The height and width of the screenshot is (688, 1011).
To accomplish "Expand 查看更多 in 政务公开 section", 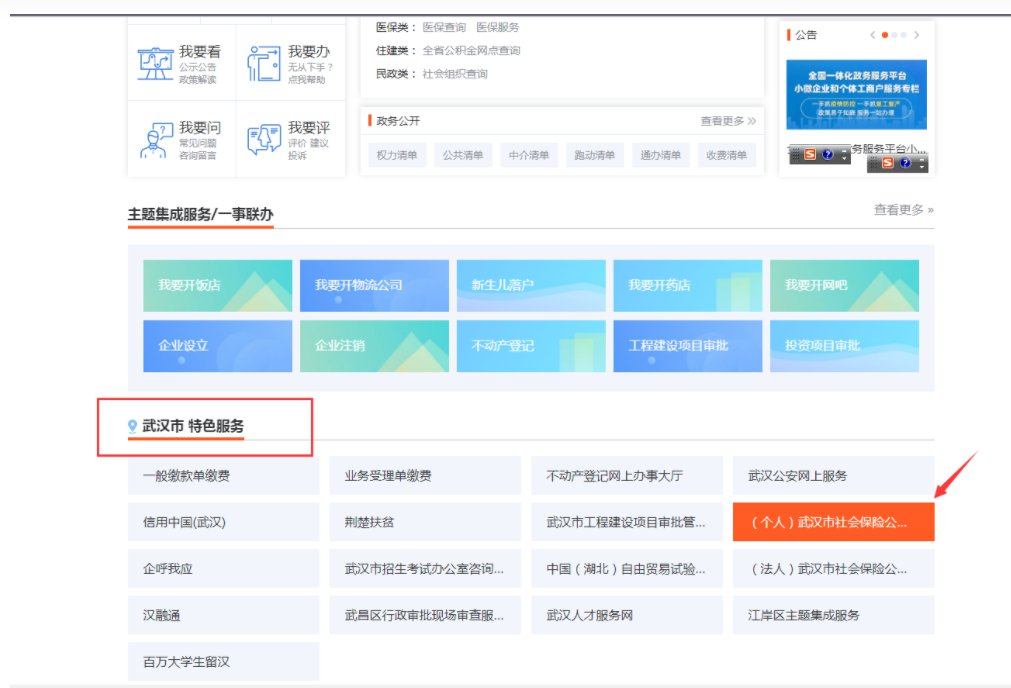I will (x=727, y=121).
